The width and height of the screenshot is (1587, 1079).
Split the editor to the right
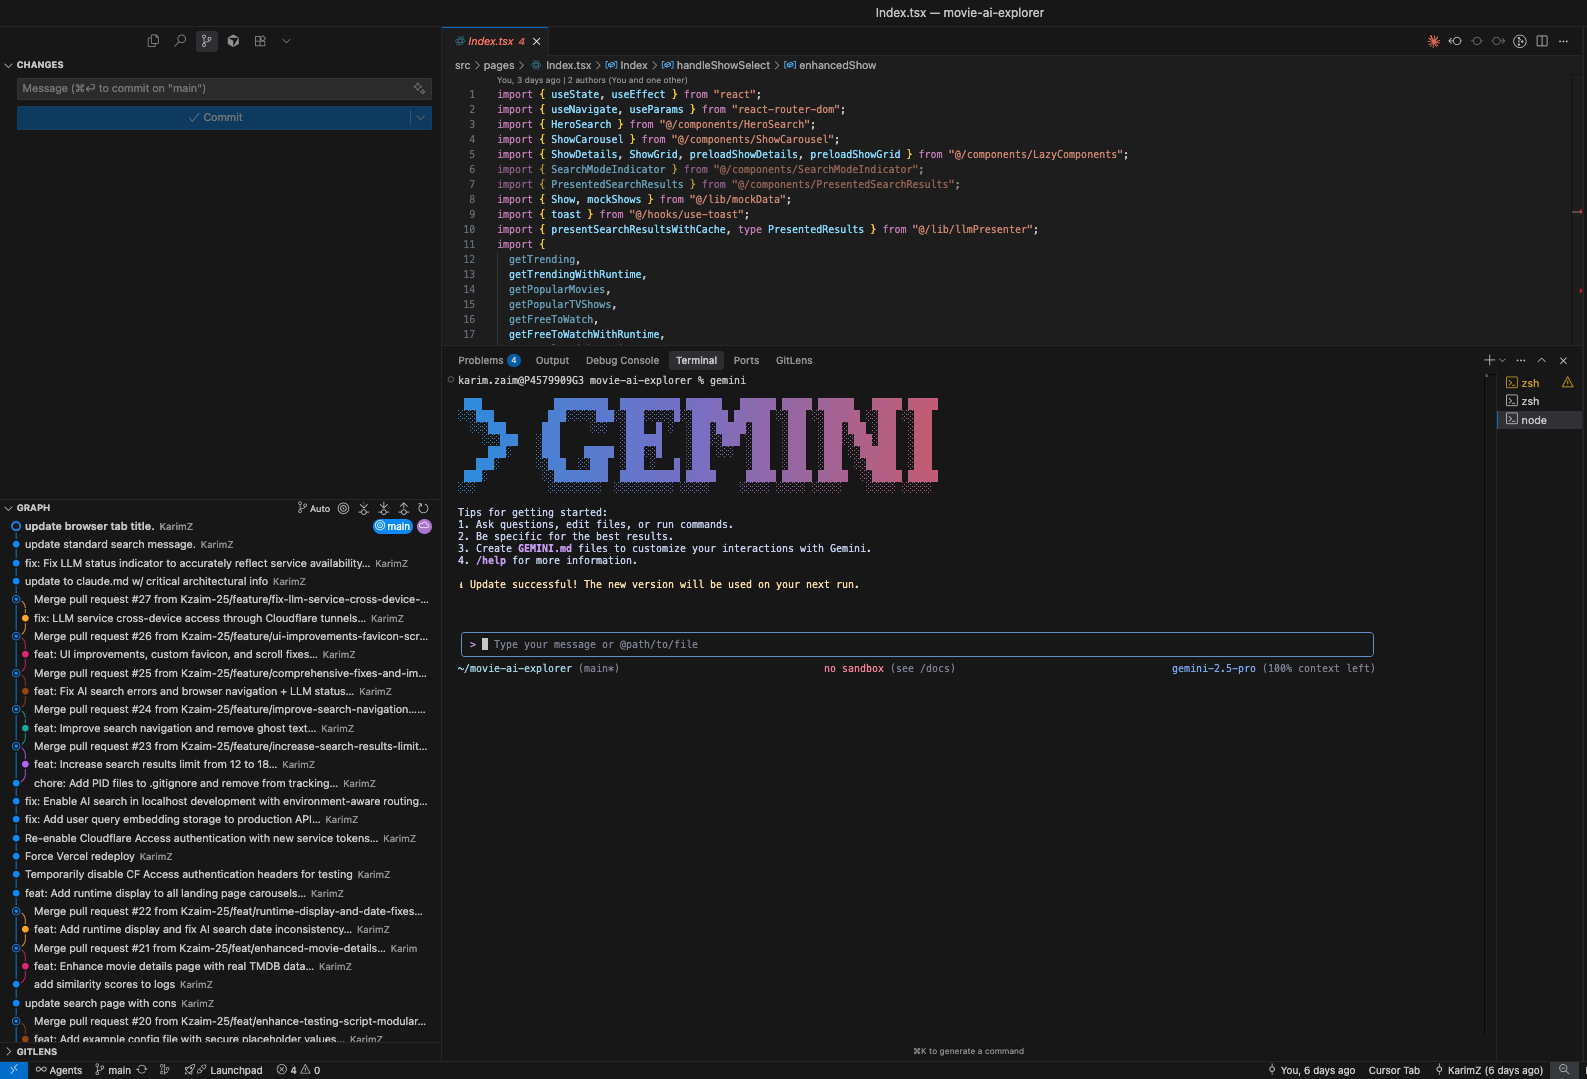pyautogui.click(x=1542, y=41)
